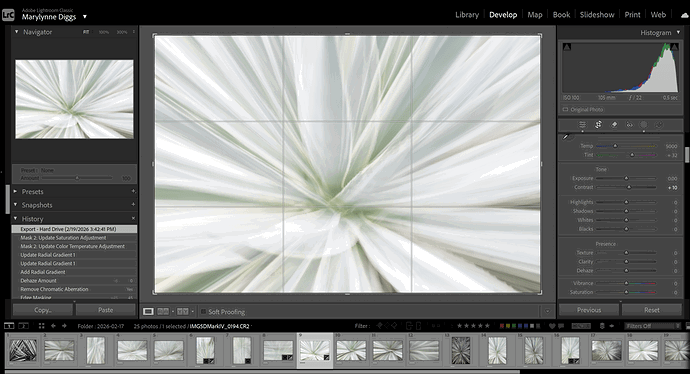Switch to Reference view icon

coord(163,312)
